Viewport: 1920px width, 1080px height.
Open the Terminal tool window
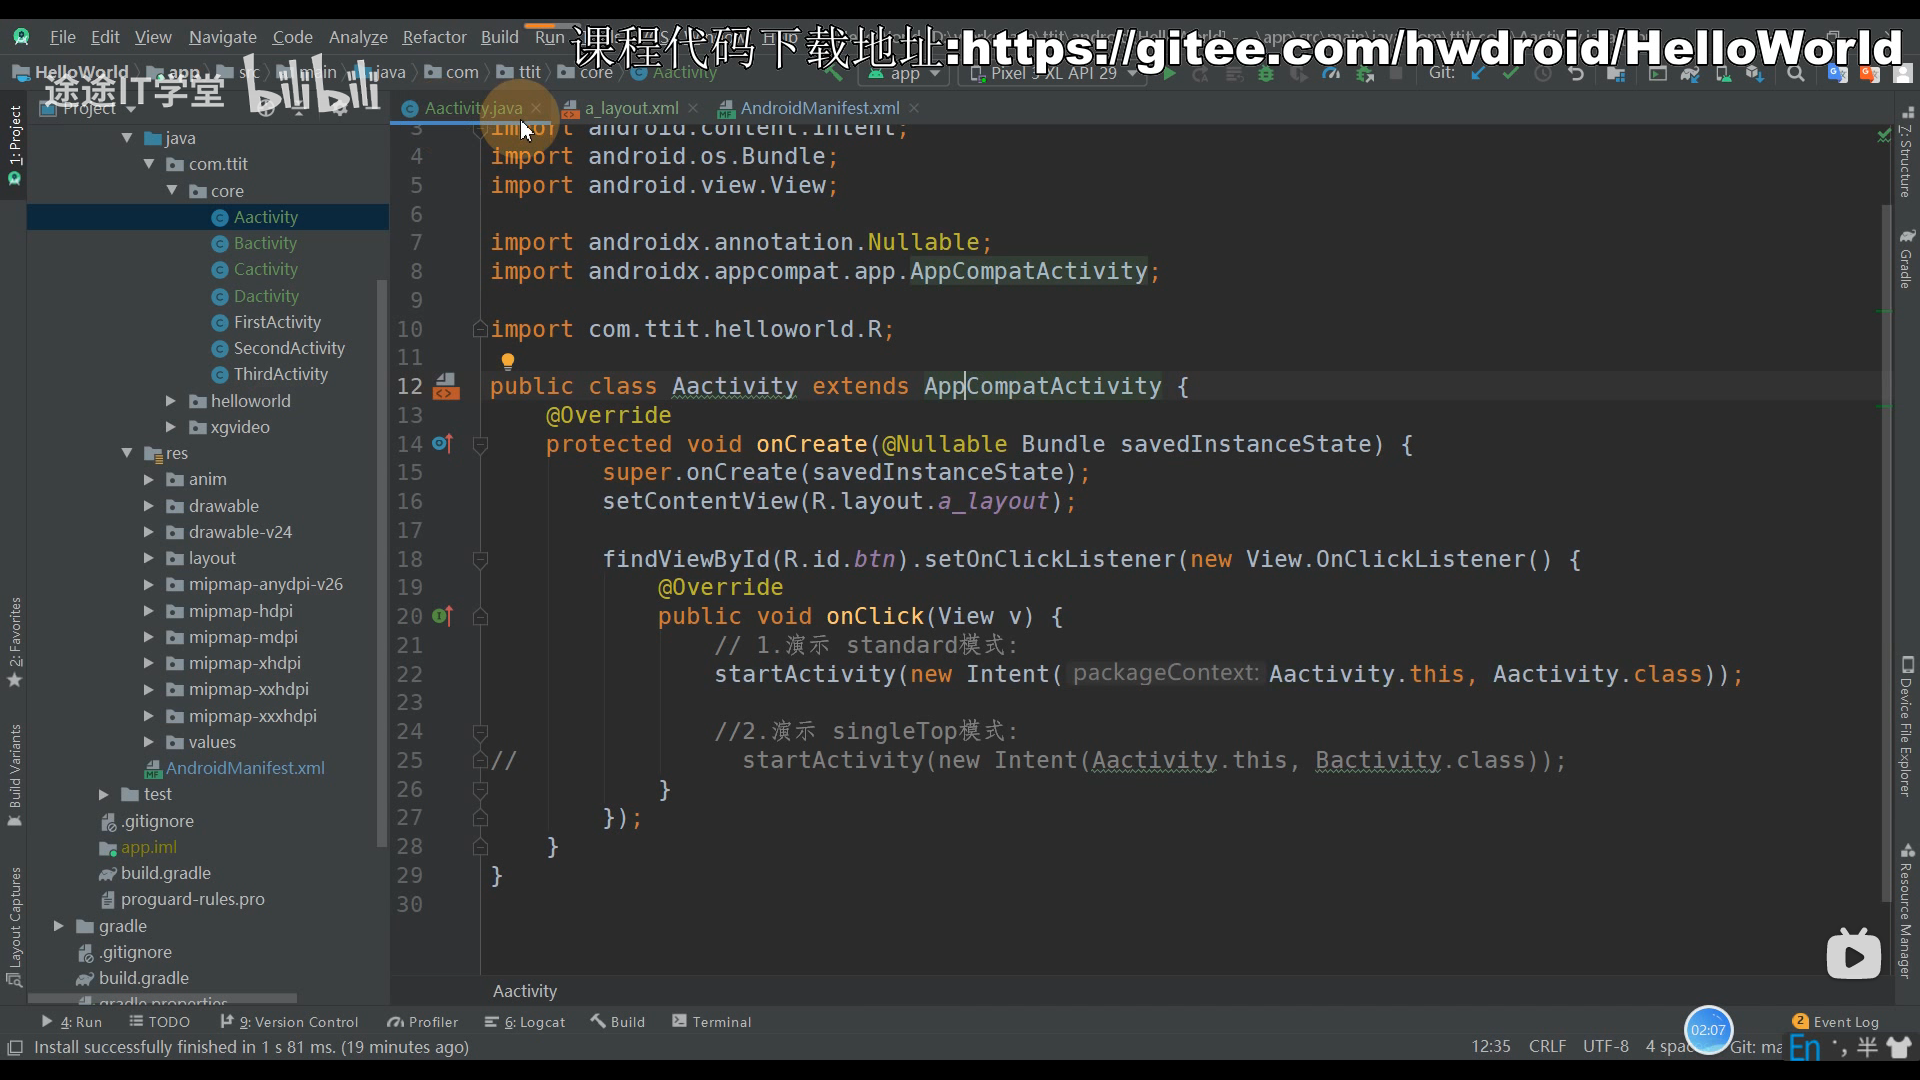(x=711, y=1022)
